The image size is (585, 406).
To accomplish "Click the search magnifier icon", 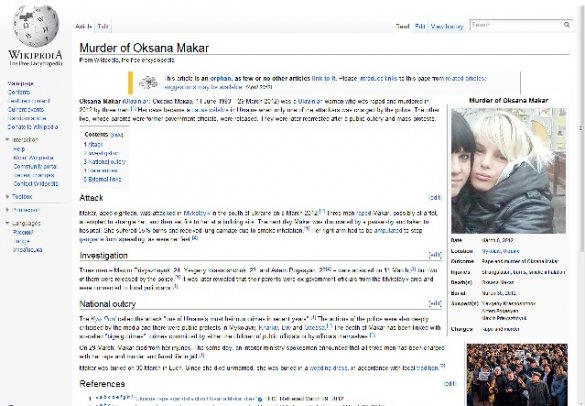I will tap(567, 25).
